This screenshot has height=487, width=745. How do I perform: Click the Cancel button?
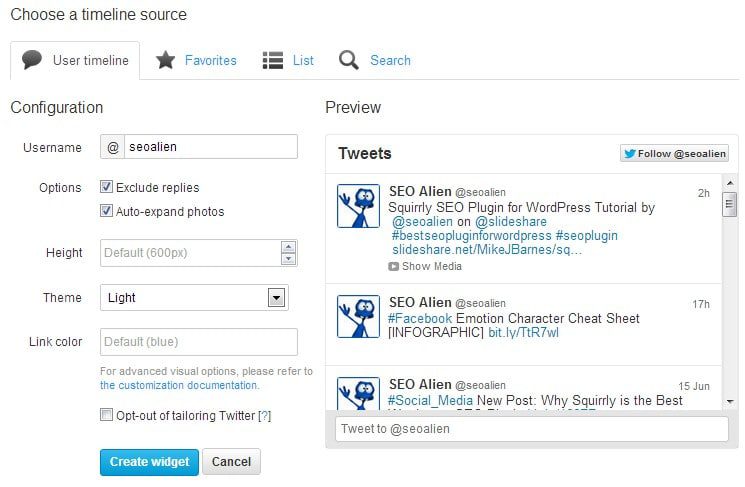(x=231, y=462)
